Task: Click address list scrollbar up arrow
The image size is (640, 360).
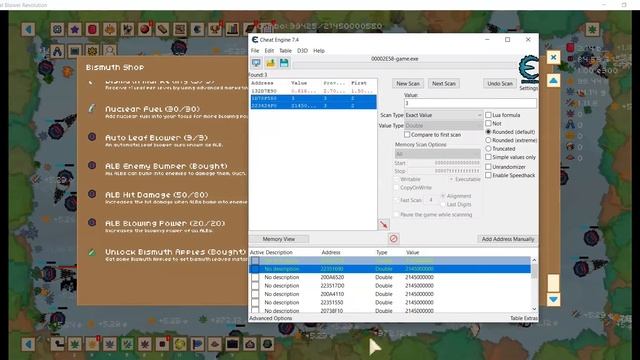Action: pyautogui.click(x=534, y=260)
